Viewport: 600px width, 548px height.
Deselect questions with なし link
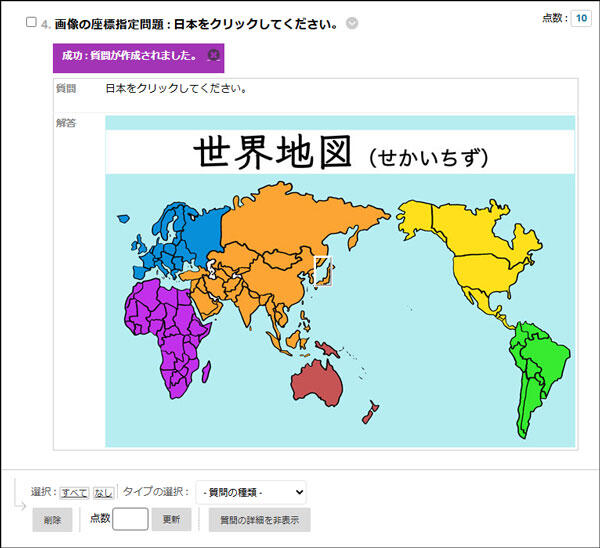point(103,493)
